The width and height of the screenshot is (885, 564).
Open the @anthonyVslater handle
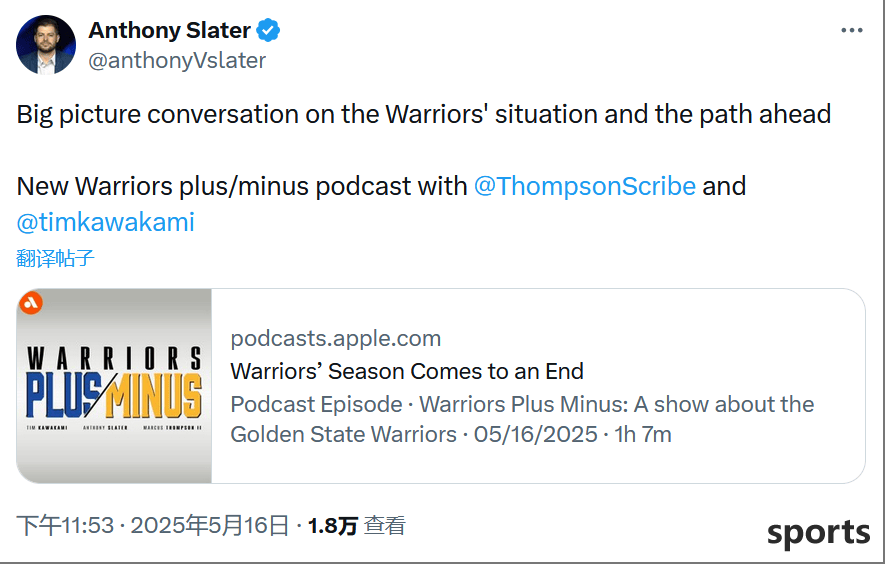pyautogui.click(x=177, y=60)
